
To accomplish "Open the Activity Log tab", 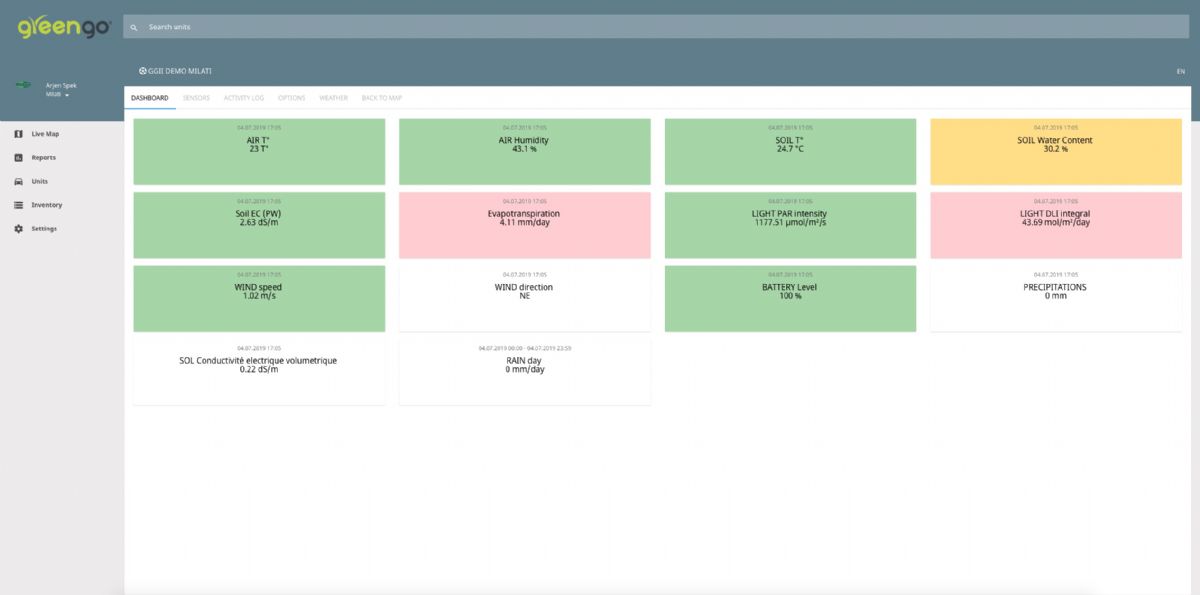I will point(243,98).
